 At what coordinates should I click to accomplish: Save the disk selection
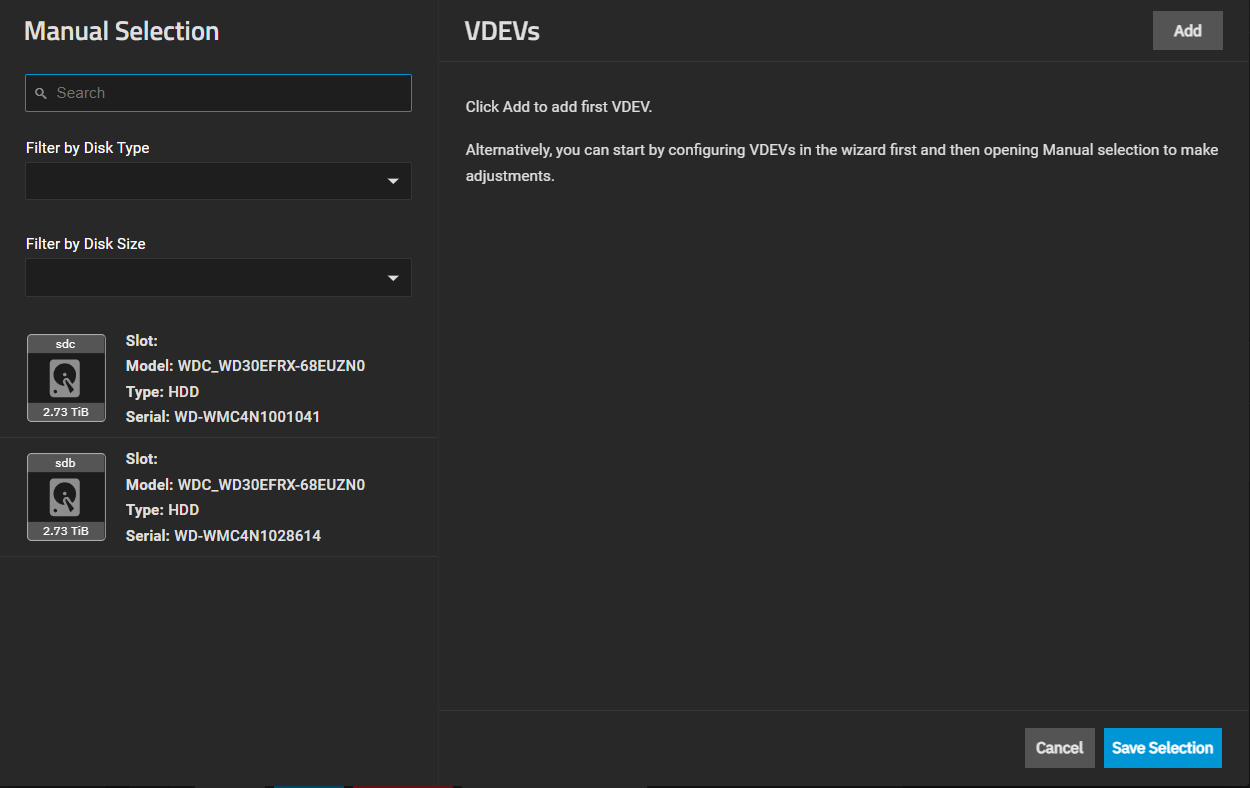click(1162, 748)
